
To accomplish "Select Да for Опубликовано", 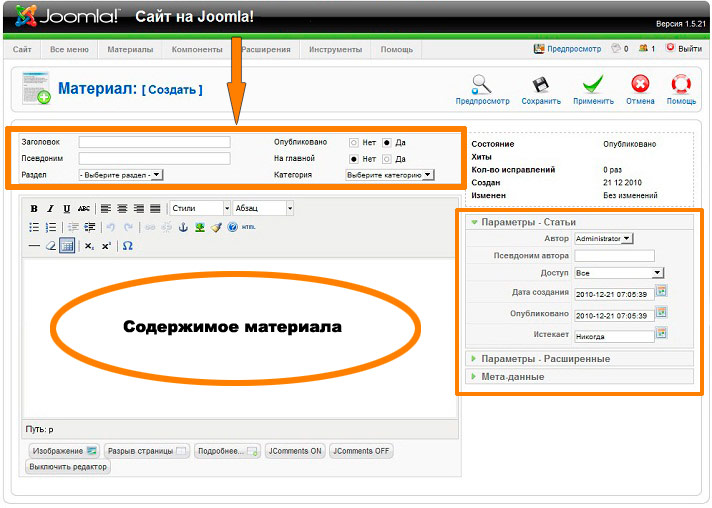I will point(387,142).
